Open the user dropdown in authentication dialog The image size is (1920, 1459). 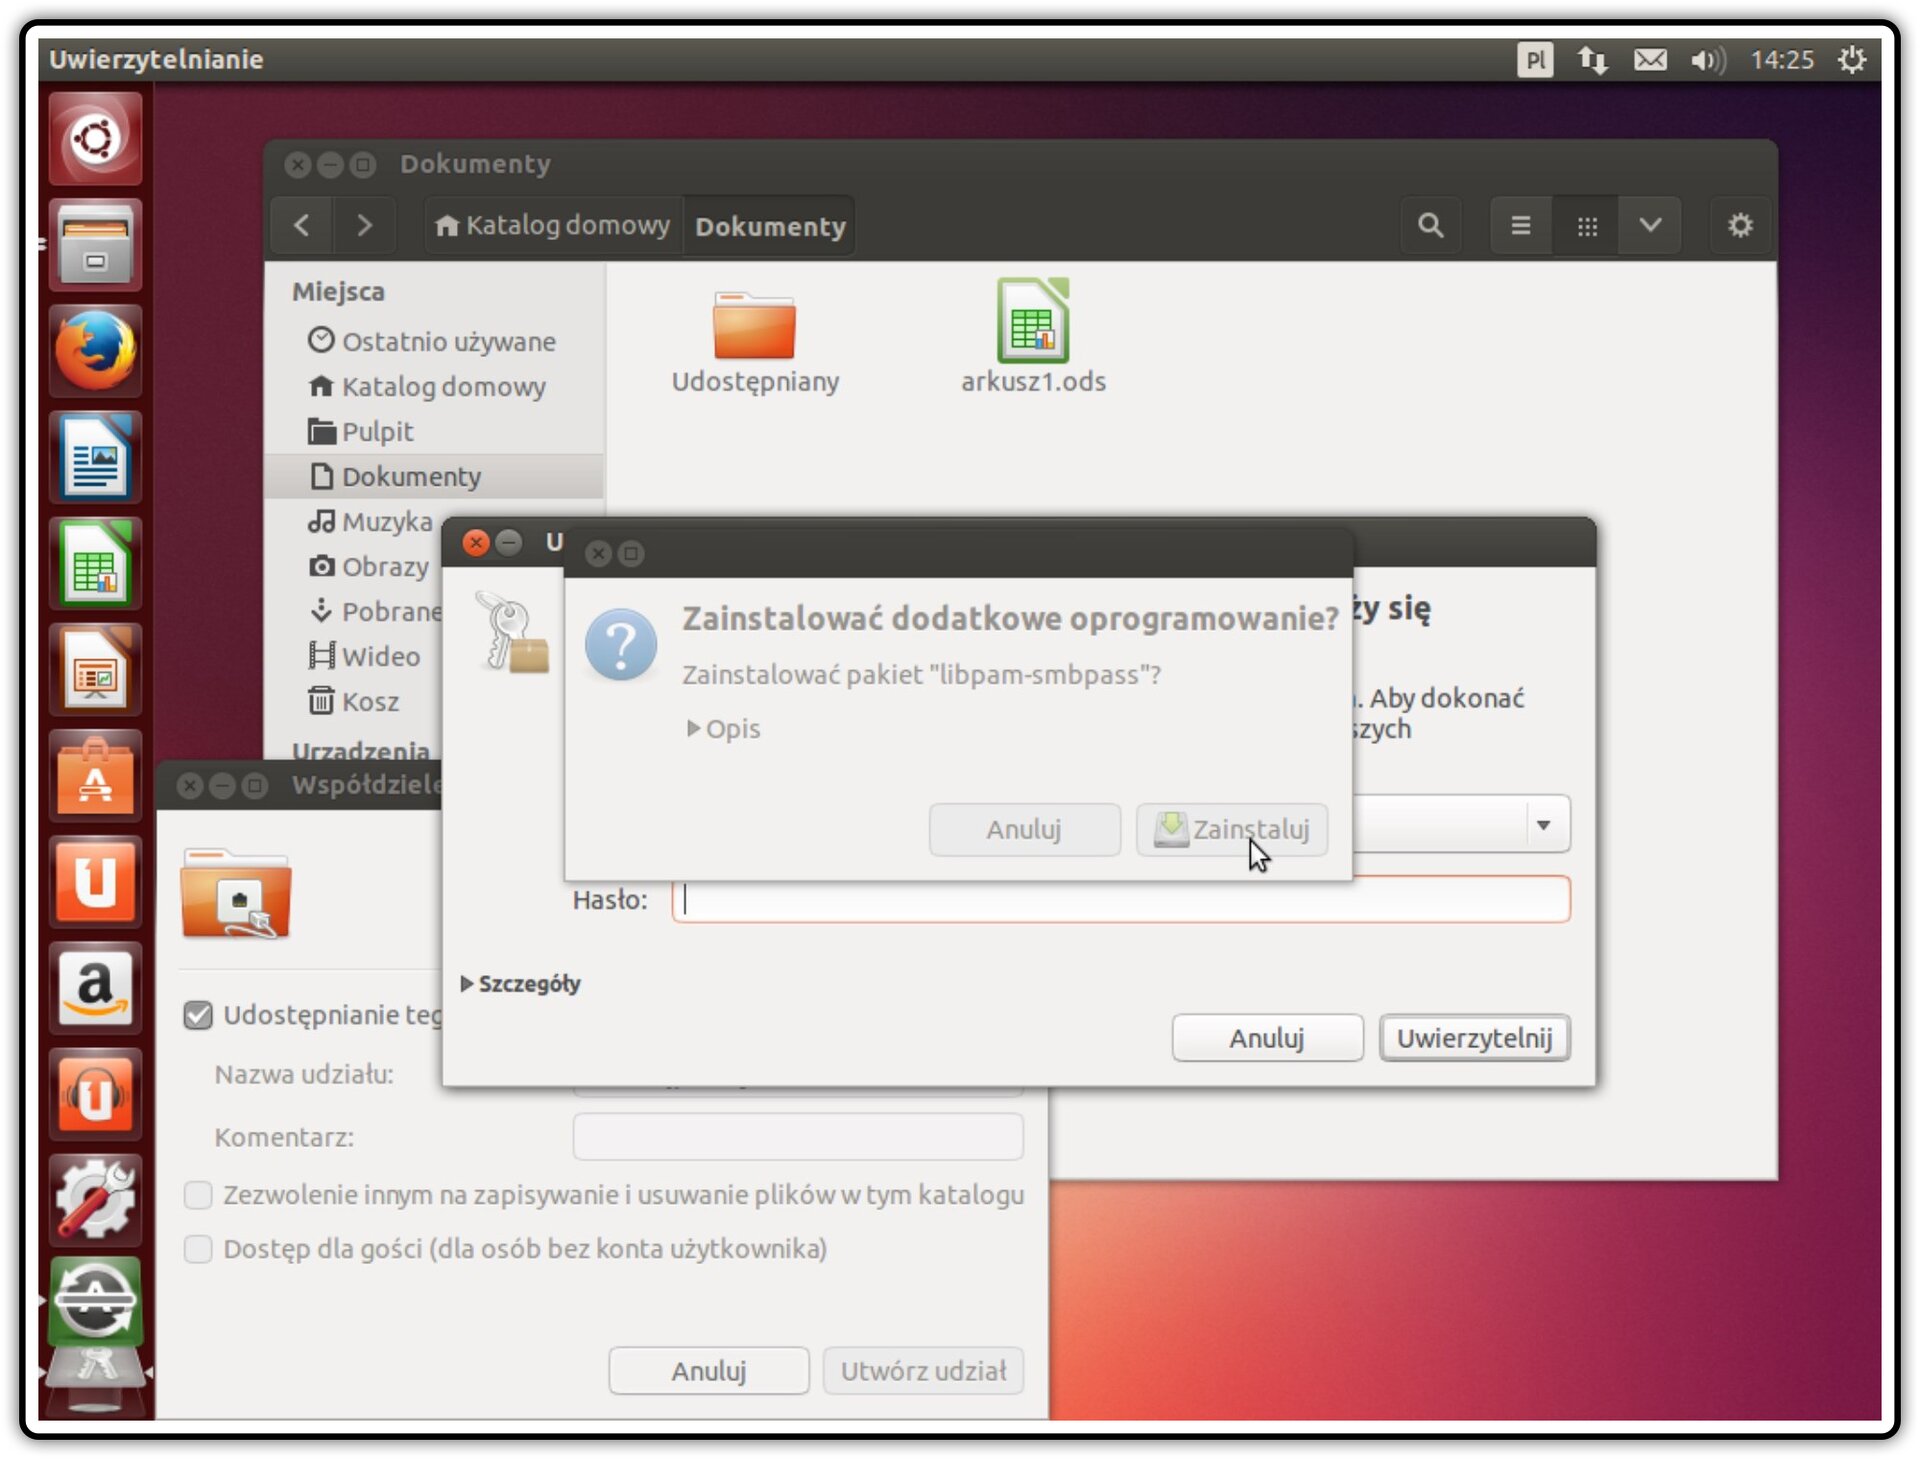coord(1543,825)
